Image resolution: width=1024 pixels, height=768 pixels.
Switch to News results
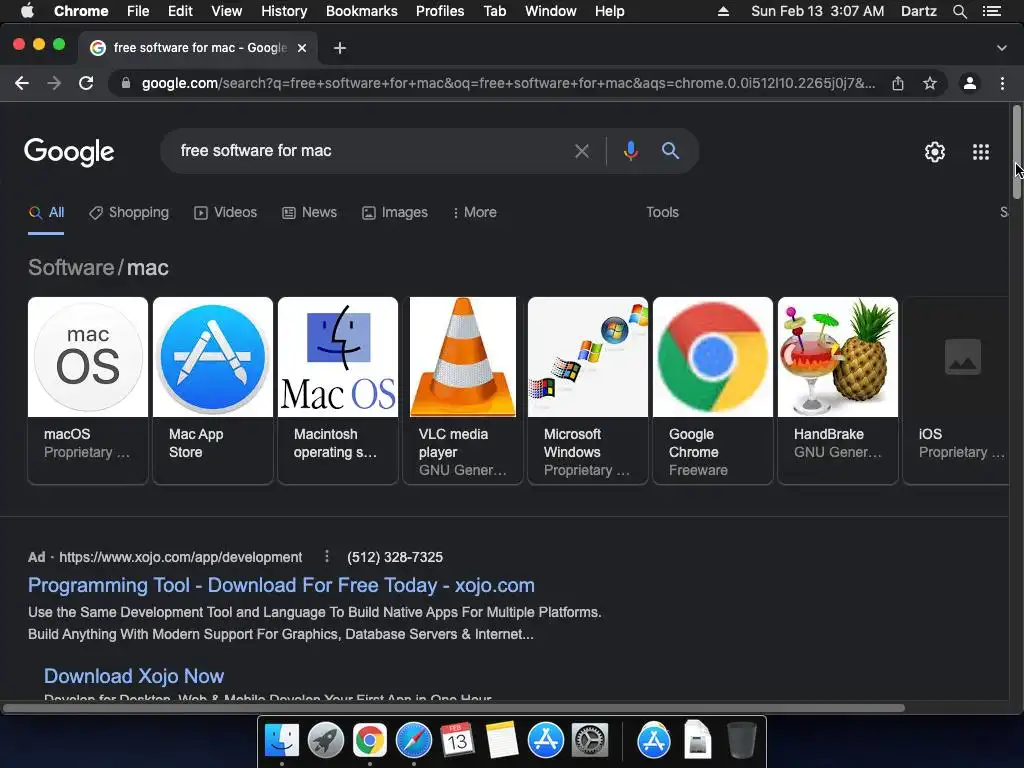(310, 213)
